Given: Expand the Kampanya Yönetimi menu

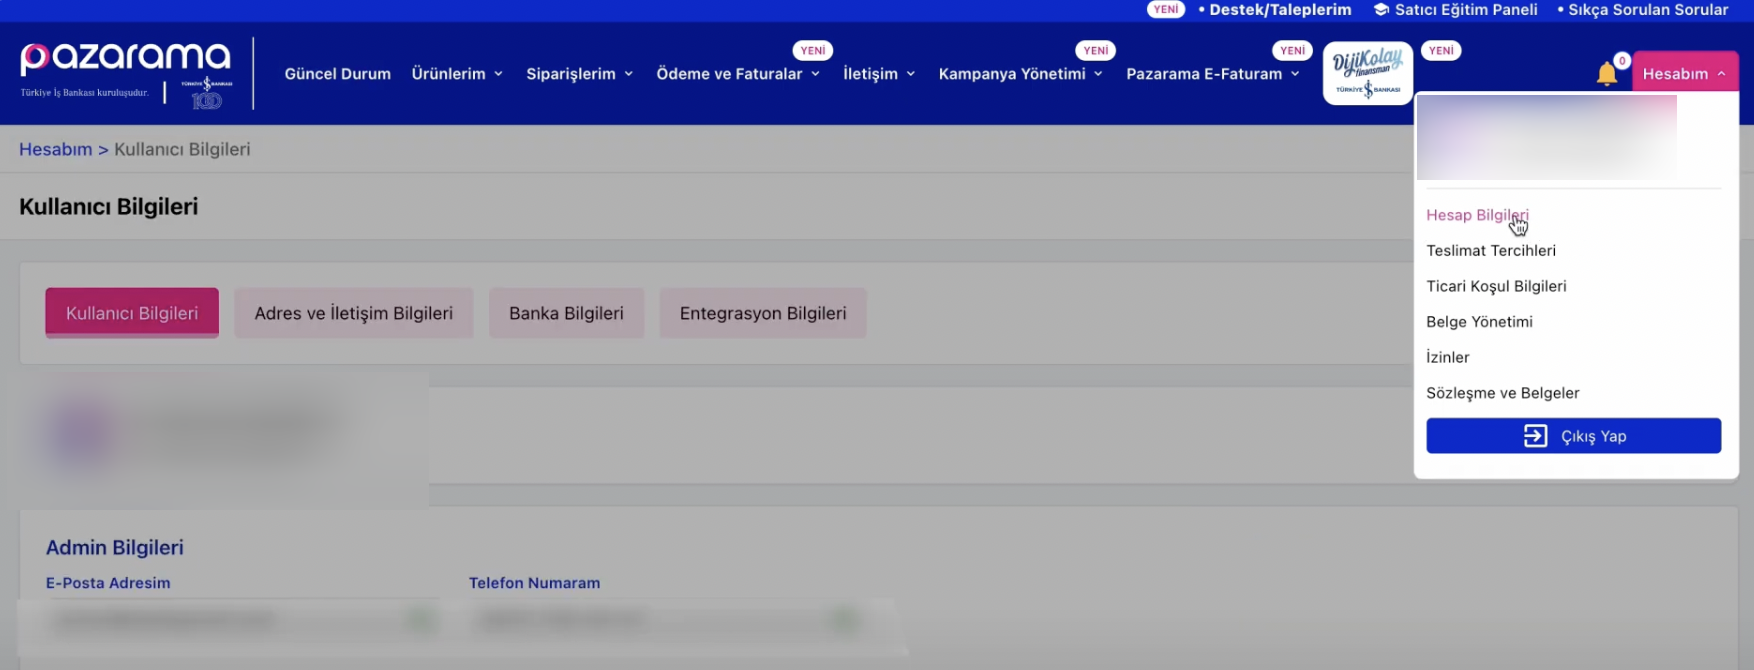Looking at the screenshot, I should (x=1020, y=74).
